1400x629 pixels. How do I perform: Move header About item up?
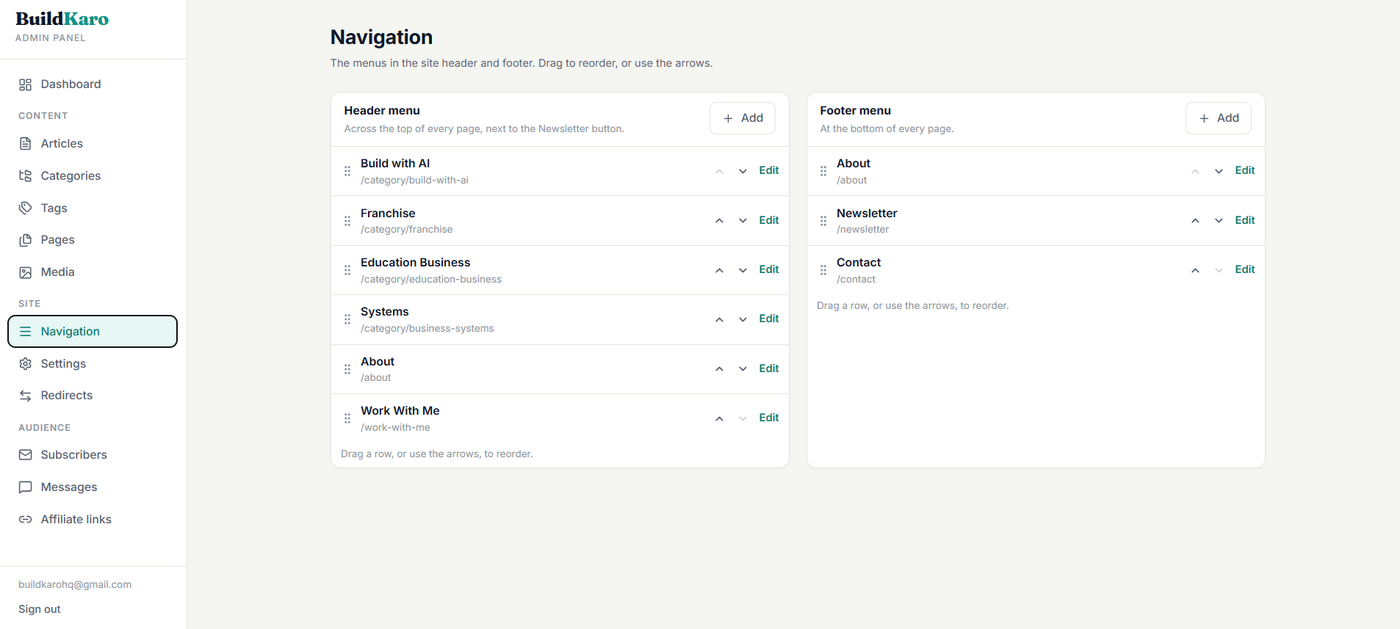pos(719,369)
